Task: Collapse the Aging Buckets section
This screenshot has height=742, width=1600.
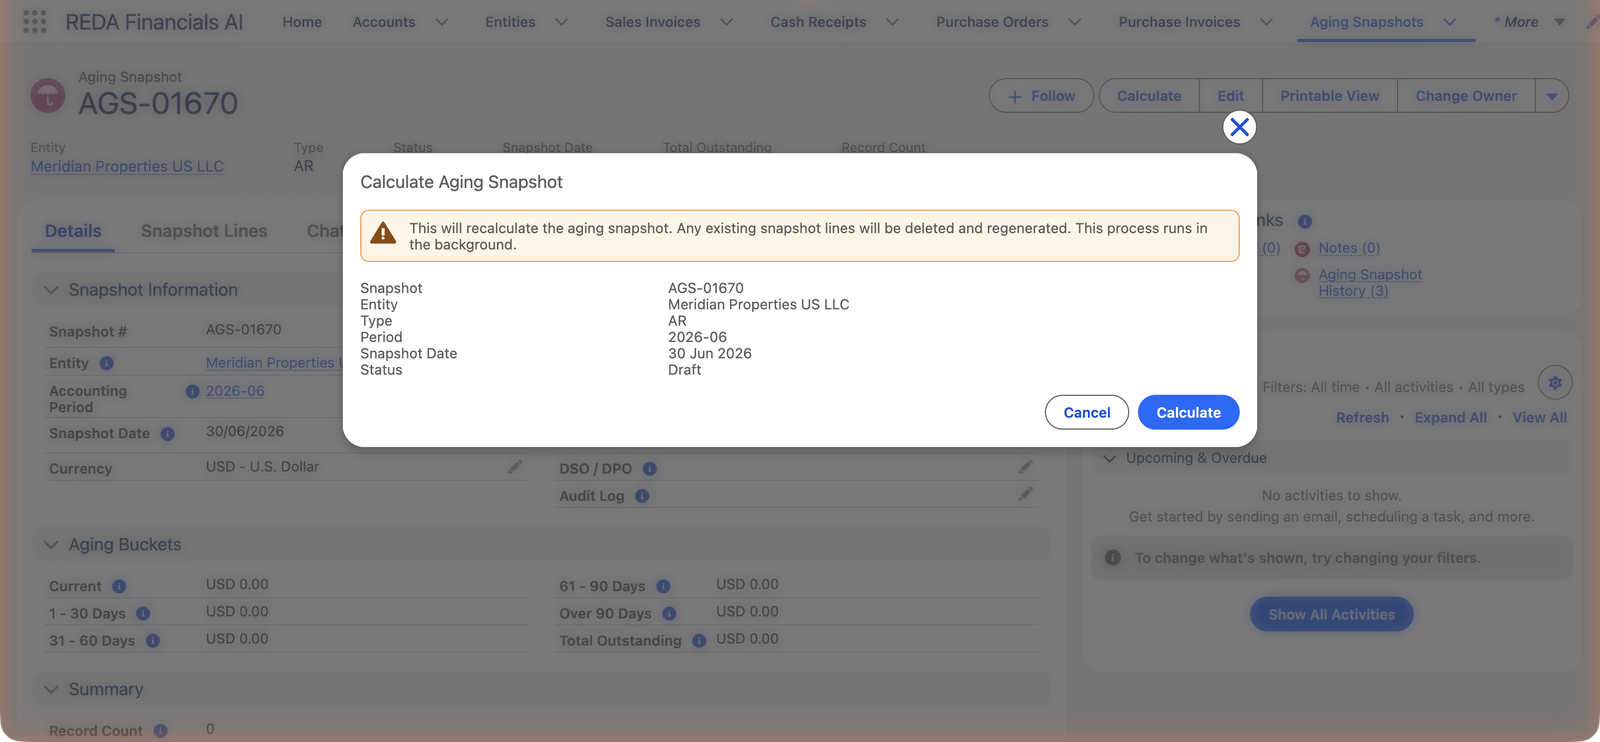Action: click(x=51, y=545)
